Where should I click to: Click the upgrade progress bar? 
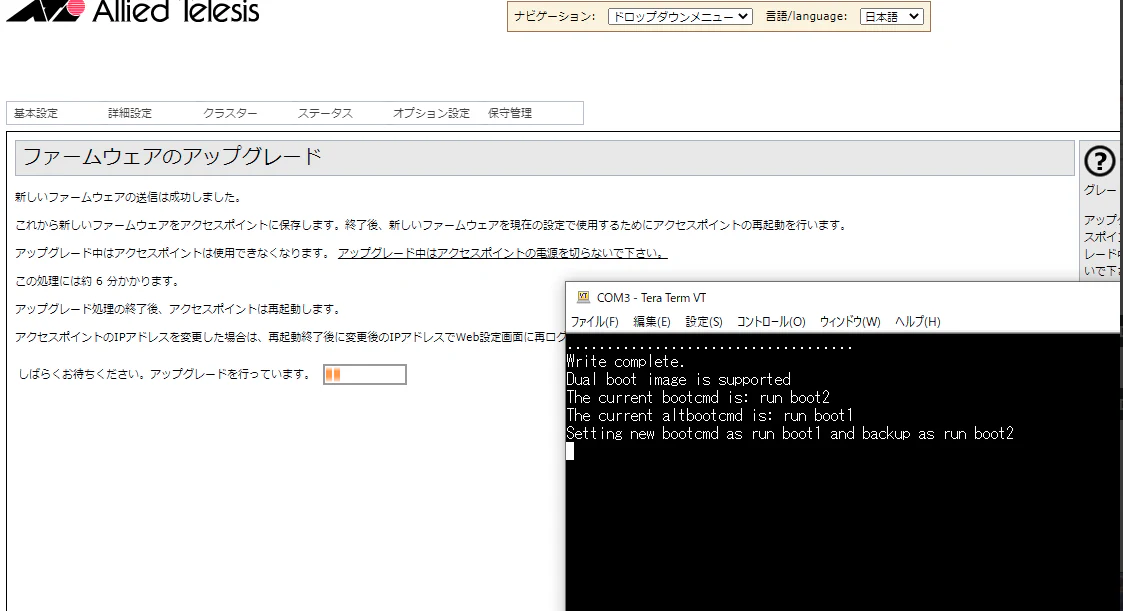click(x=365, y=374)
